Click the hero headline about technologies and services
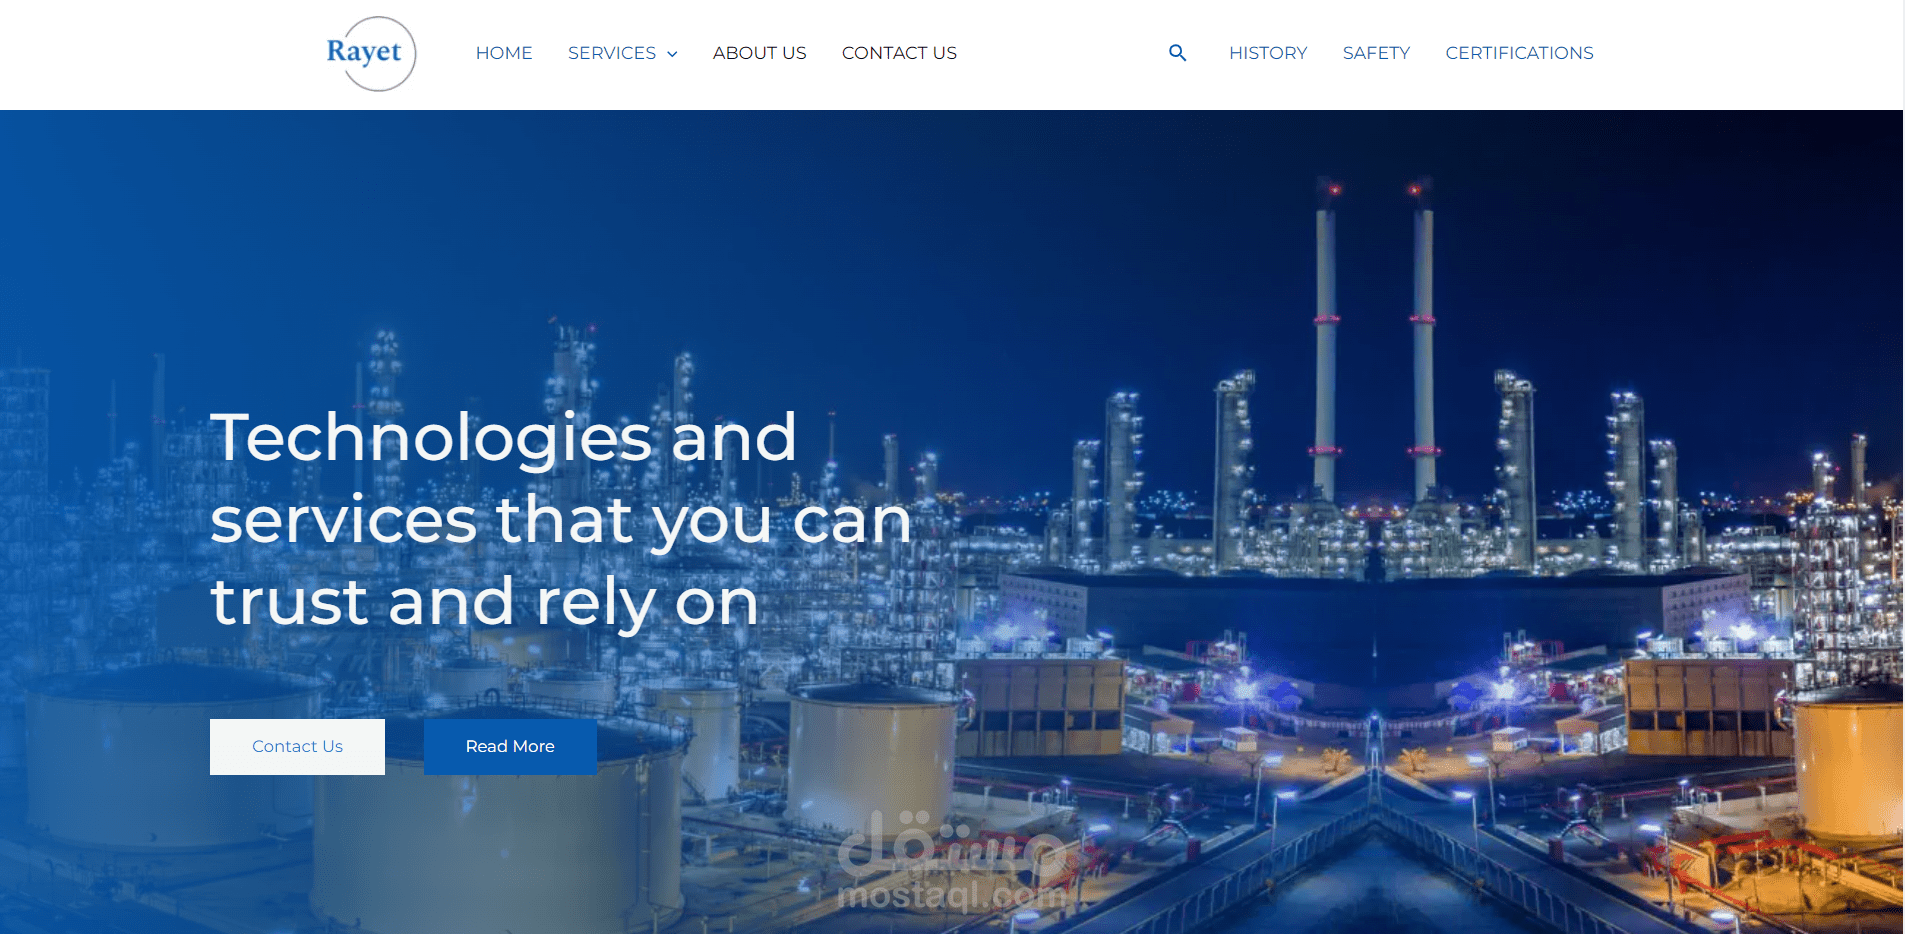The height and width of the screenshot is (934, 1905). 560,519
